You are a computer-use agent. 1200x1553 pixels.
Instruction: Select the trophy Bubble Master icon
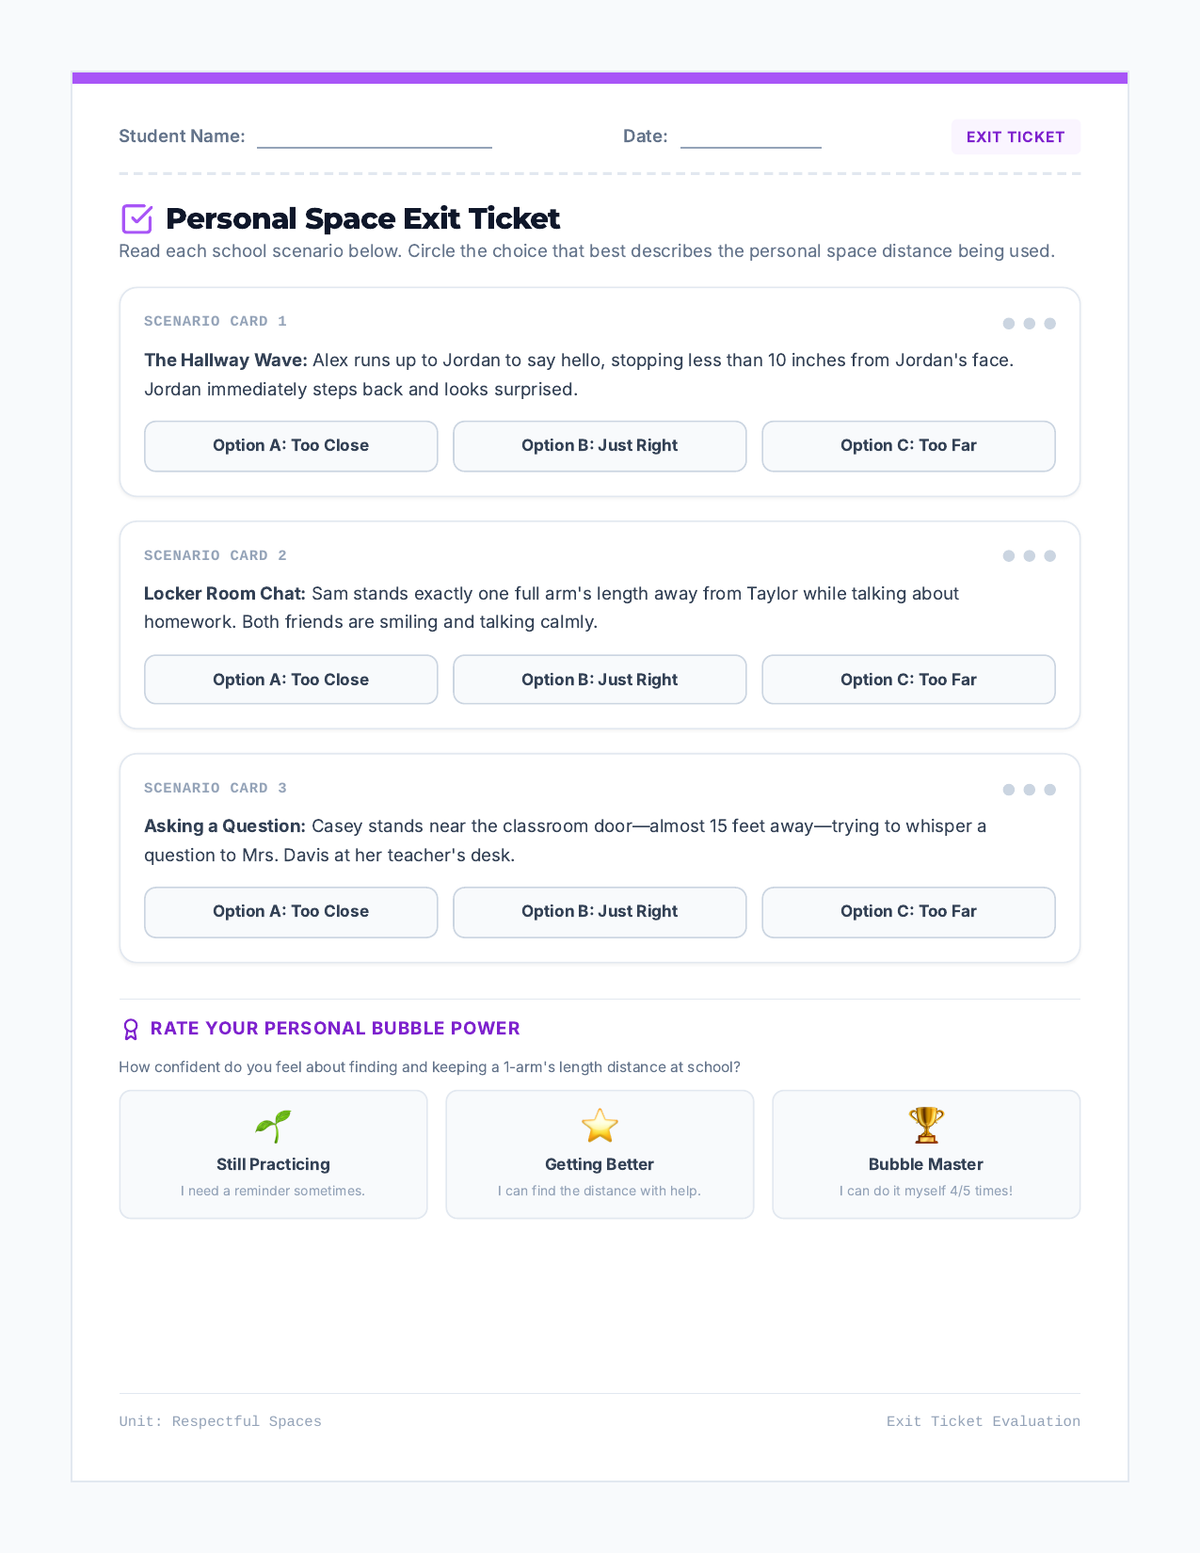click(x=926, y=1126)
